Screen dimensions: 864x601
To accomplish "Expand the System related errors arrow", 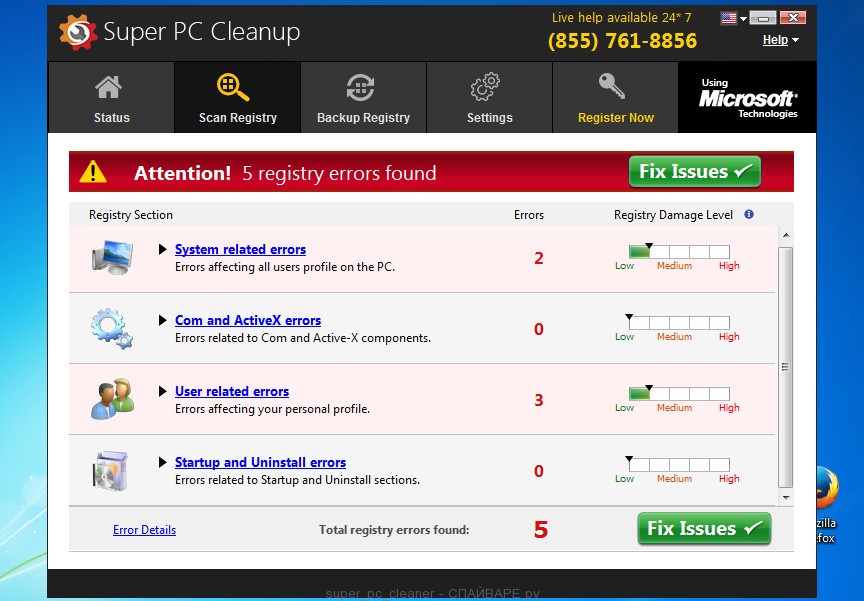I will coord(163,249).
